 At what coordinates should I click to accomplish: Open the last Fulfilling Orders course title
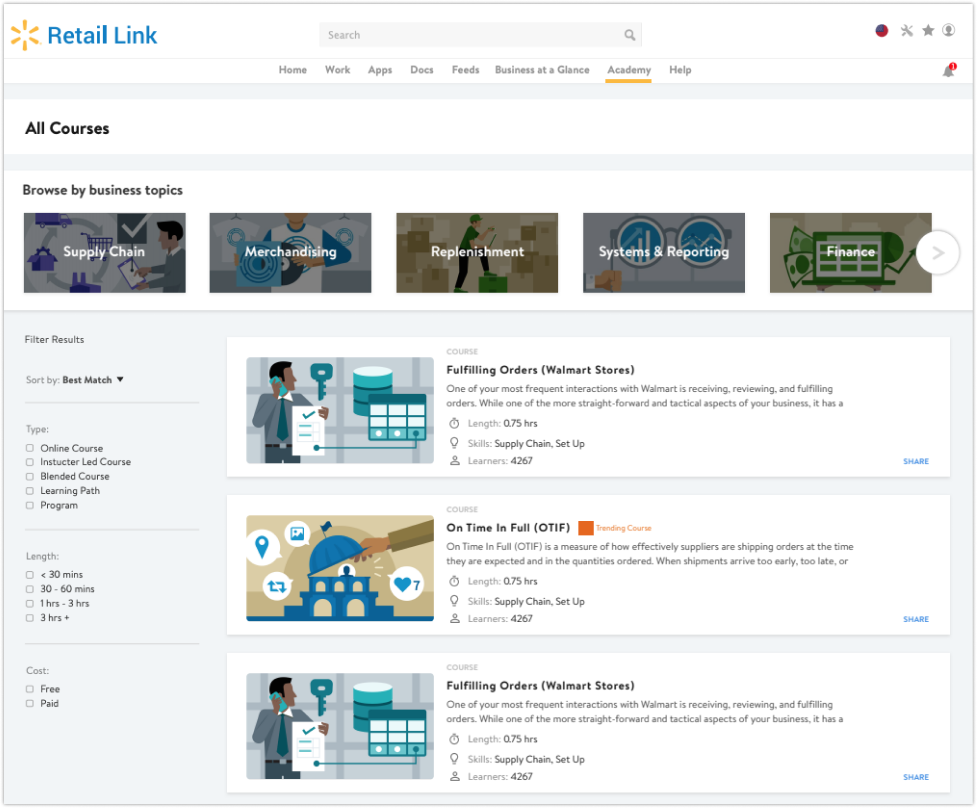click(x=540, y=686)
